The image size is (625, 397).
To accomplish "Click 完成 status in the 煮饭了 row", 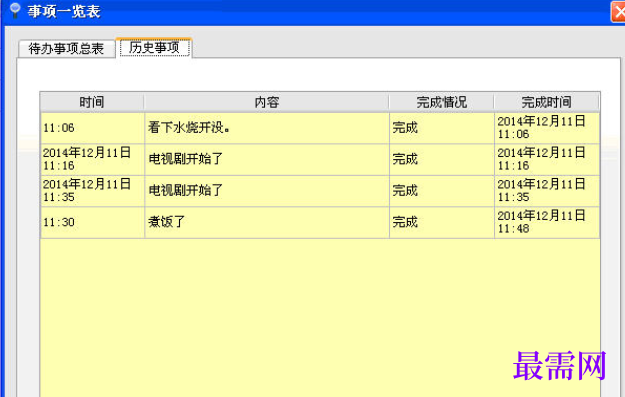I will [x=442, y=222].
